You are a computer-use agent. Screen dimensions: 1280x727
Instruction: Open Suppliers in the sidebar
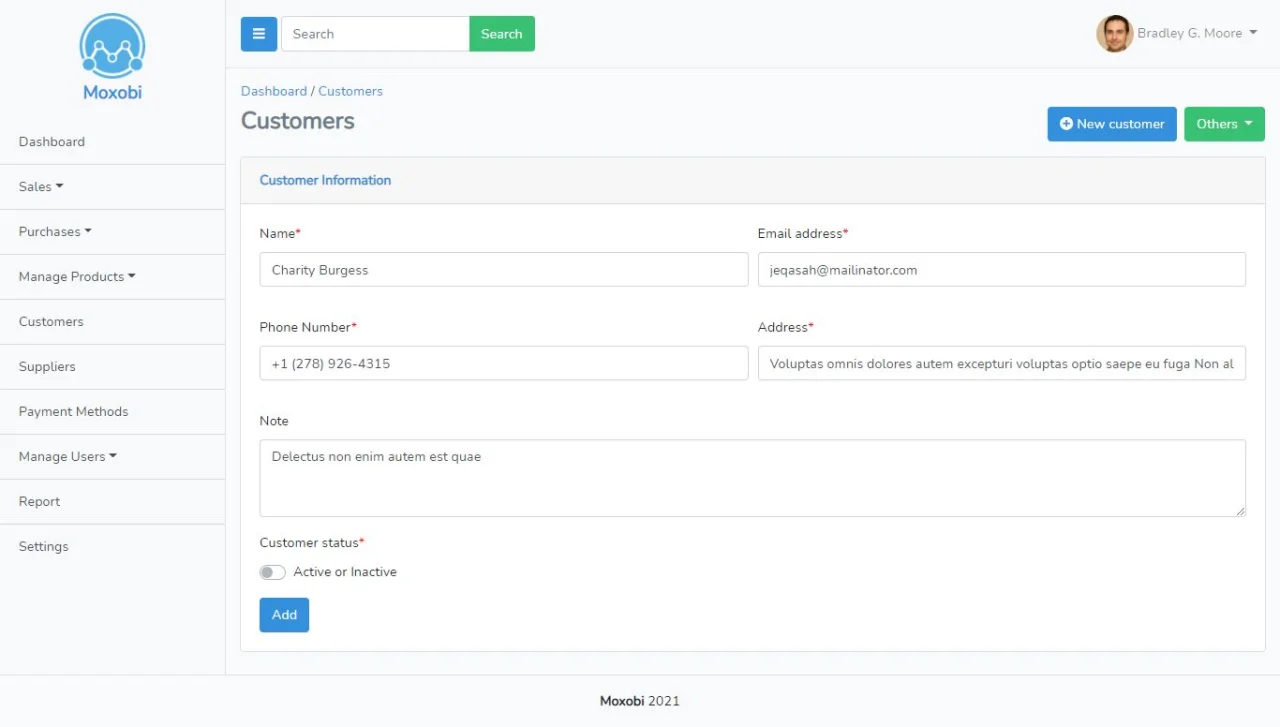pyautogui.click(x=47, y=367)
